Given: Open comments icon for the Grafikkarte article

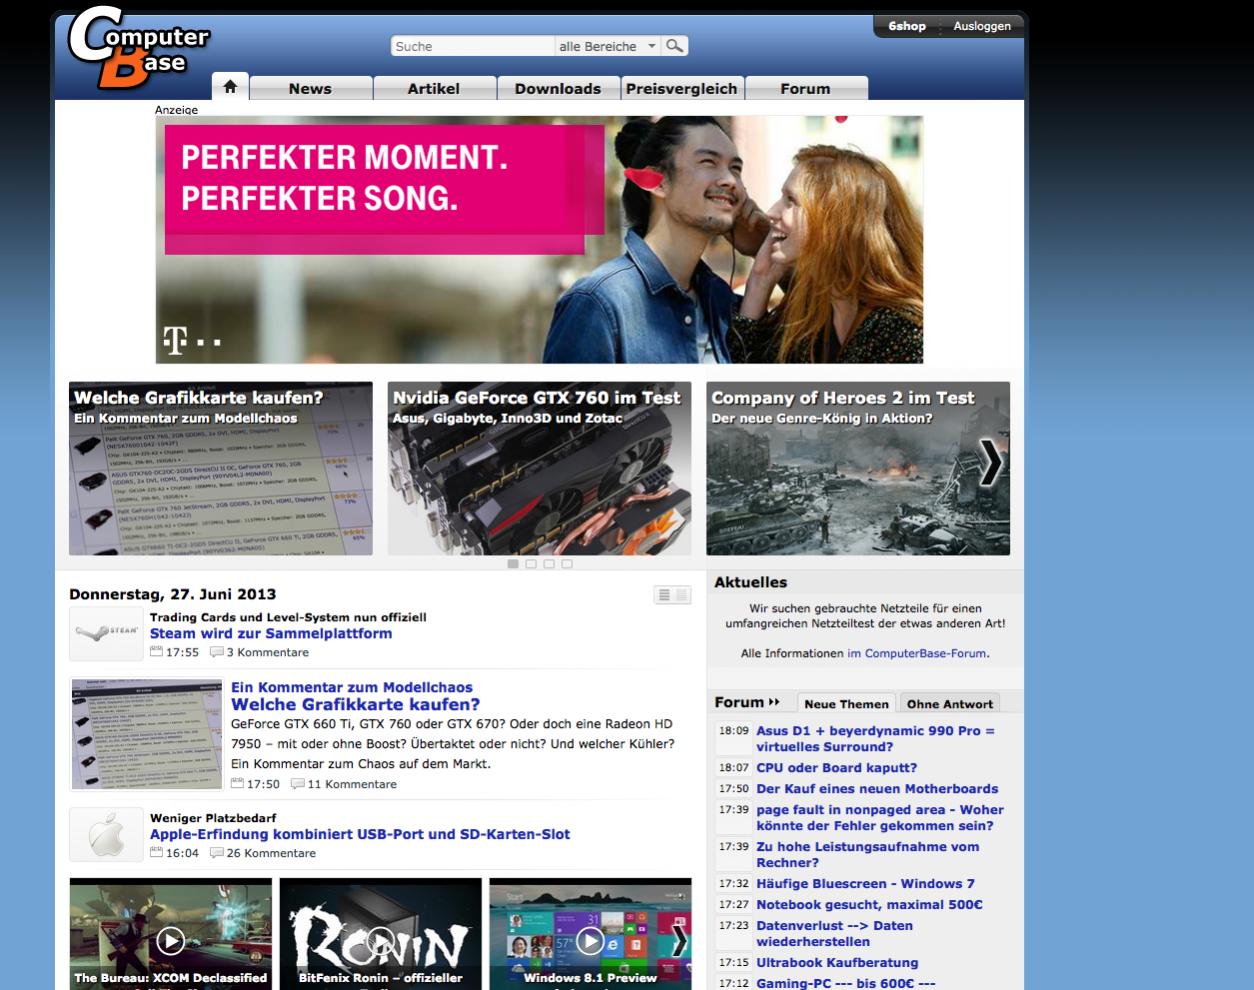Looking at the screenshot, I should click(297, 784).
